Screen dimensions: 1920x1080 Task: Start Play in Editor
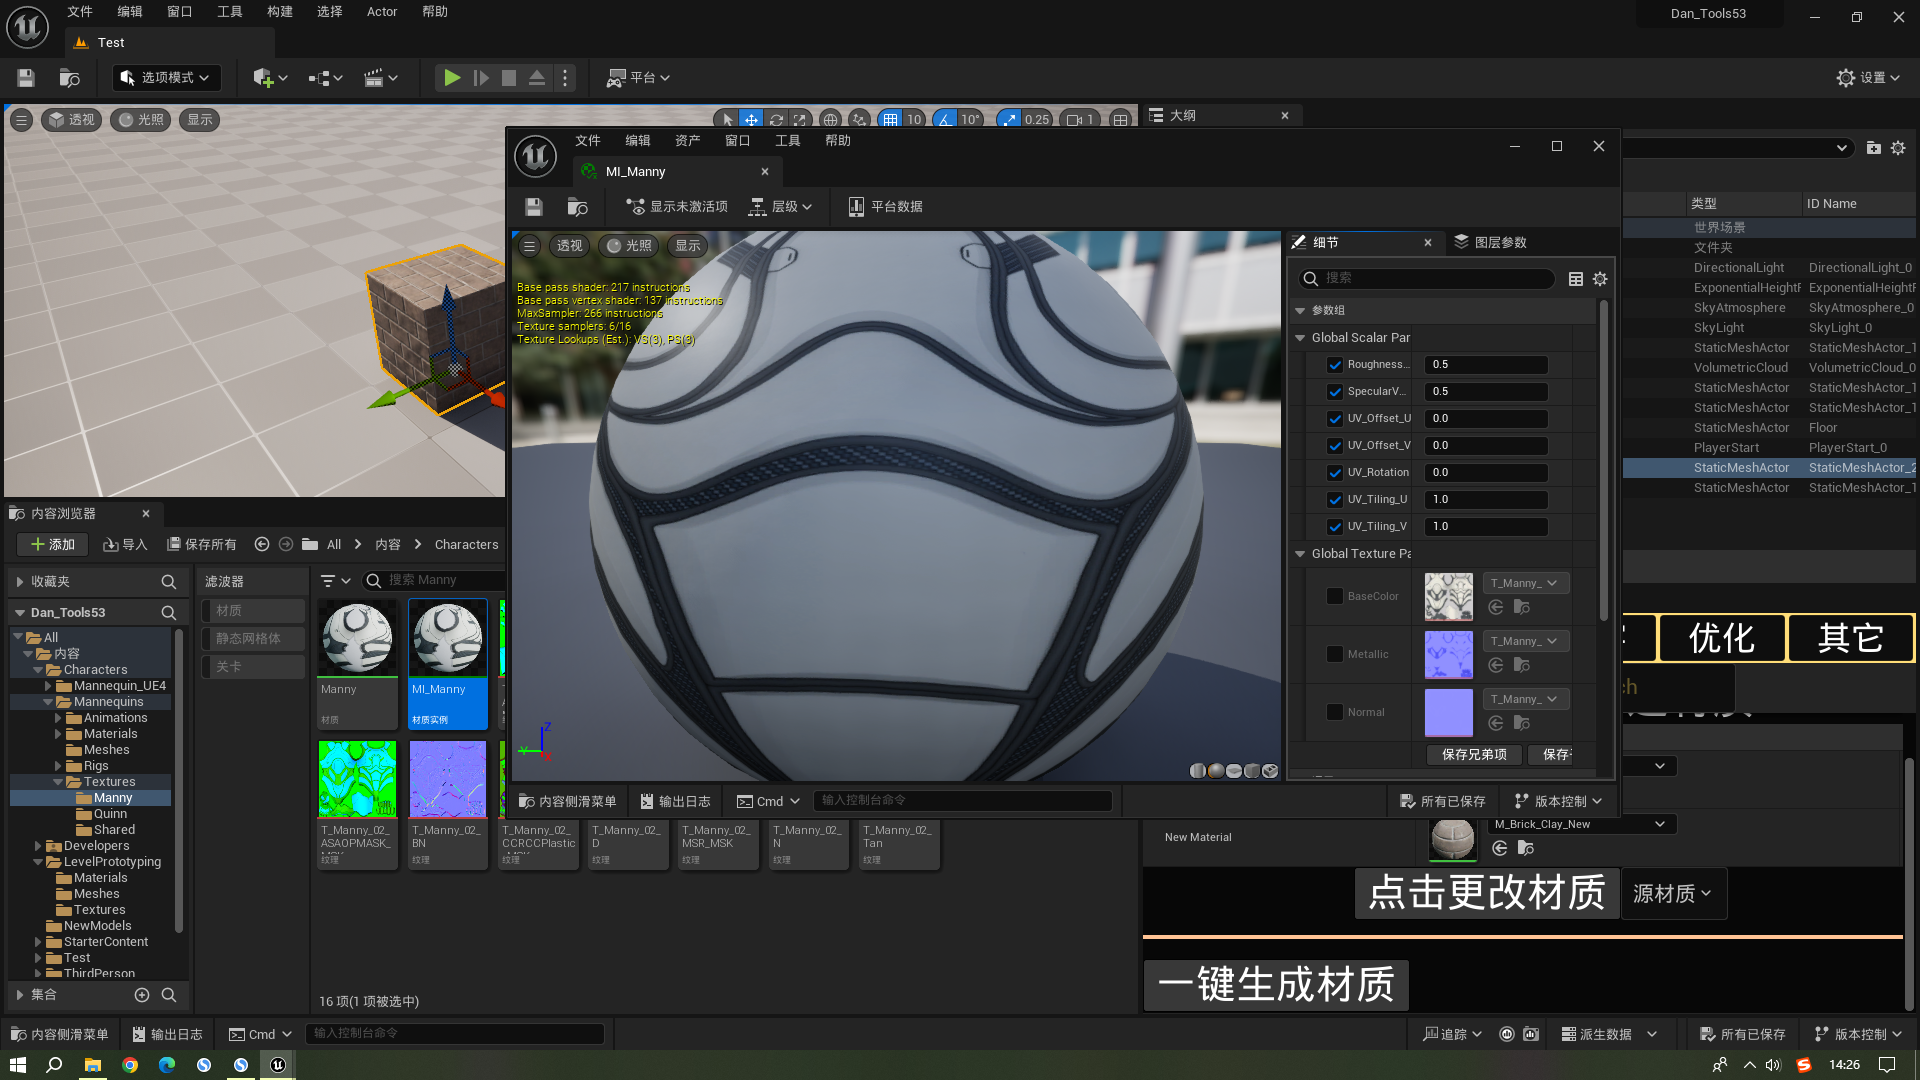(x=452, y=78)
